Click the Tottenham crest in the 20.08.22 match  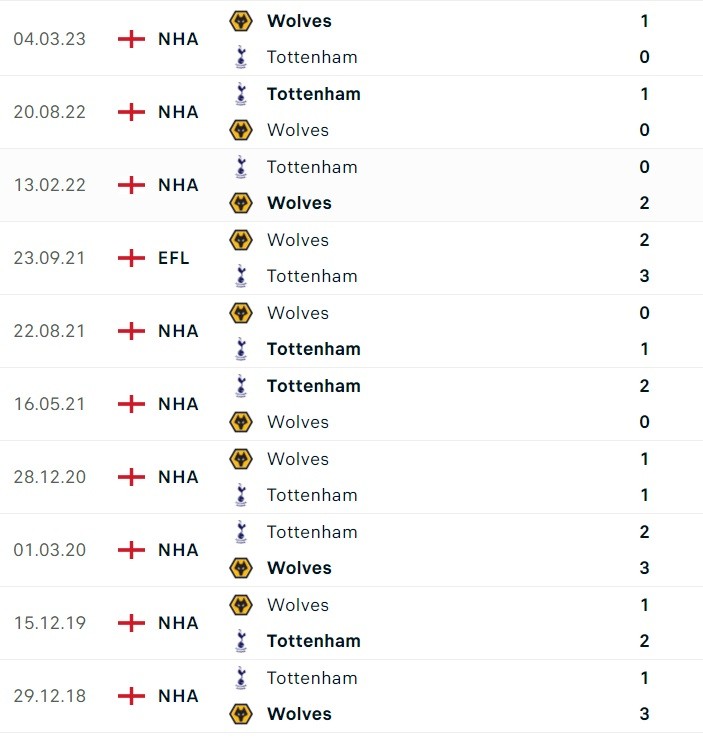coord(241,94)
